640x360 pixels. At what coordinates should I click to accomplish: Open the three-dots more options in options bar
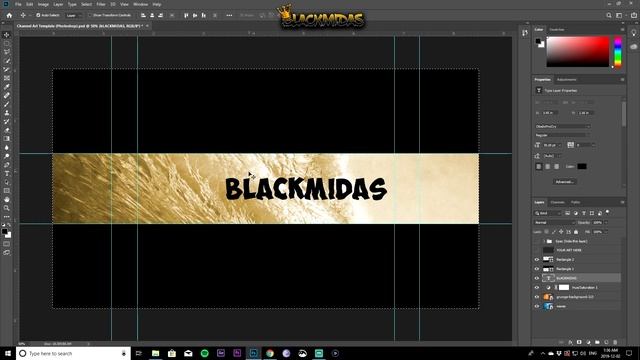tap(229, 15)
